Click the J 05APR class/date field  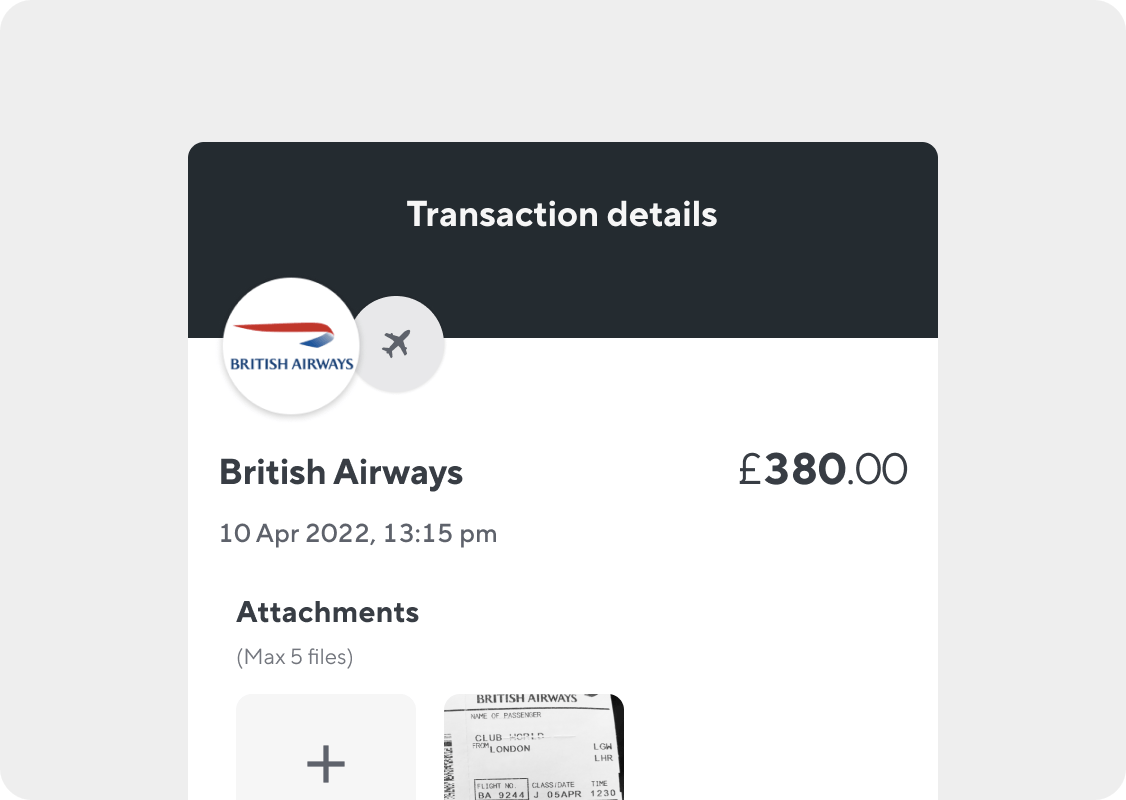[x=557, y=794]
